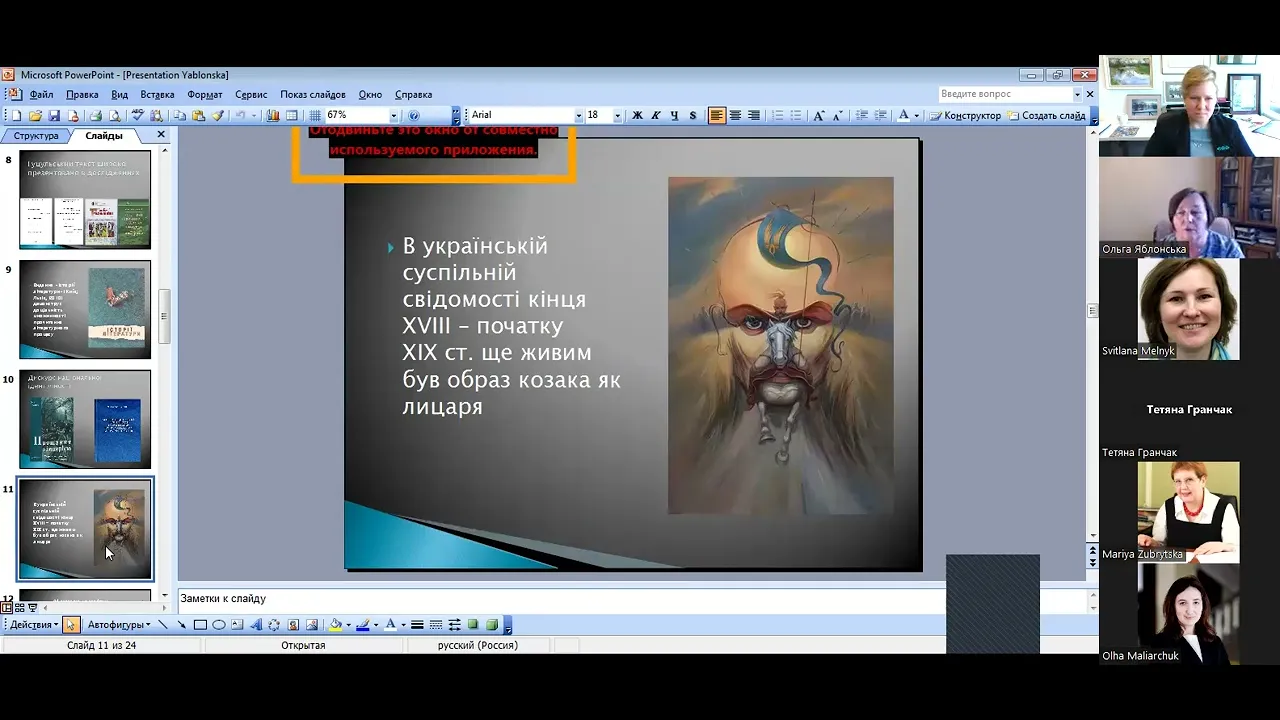Insert picture from file icon
The image size is (1280, 720).
(x=312, y=625)
